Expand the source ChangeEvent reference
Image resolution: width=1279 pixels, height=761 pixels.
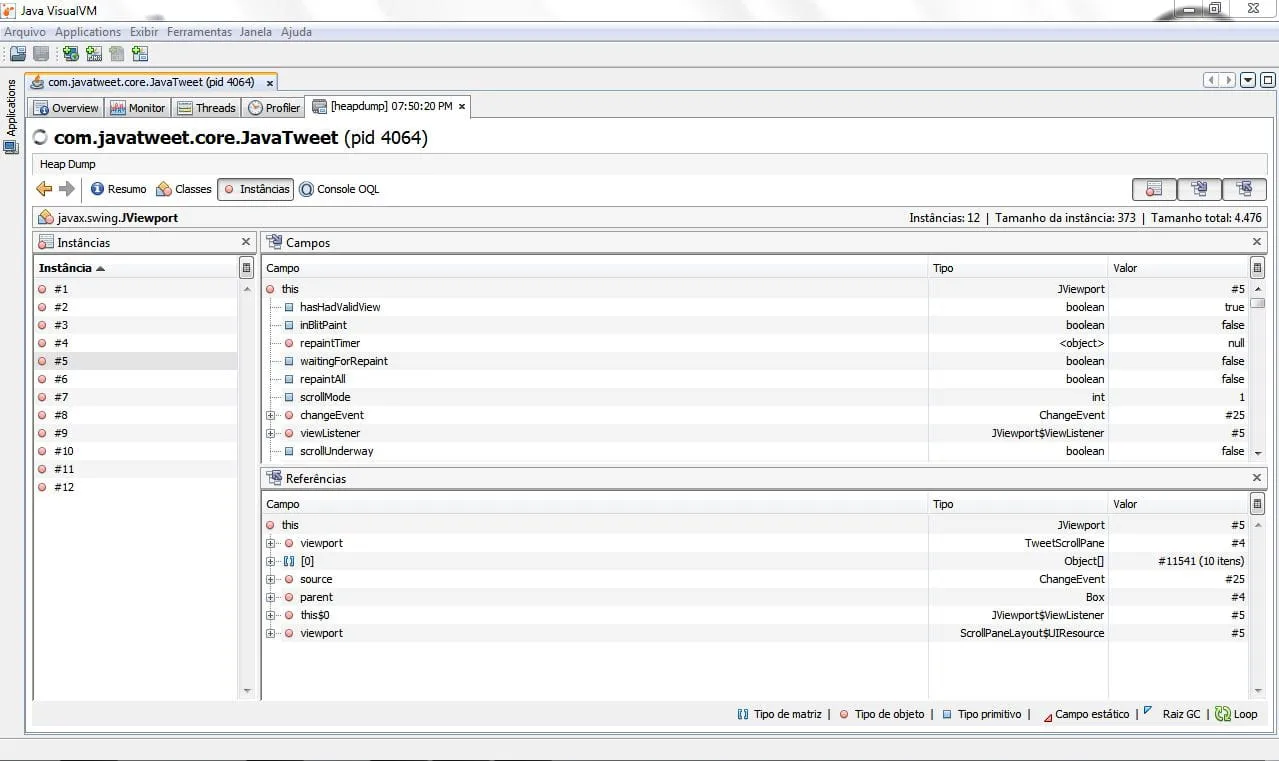pos(271,579)
